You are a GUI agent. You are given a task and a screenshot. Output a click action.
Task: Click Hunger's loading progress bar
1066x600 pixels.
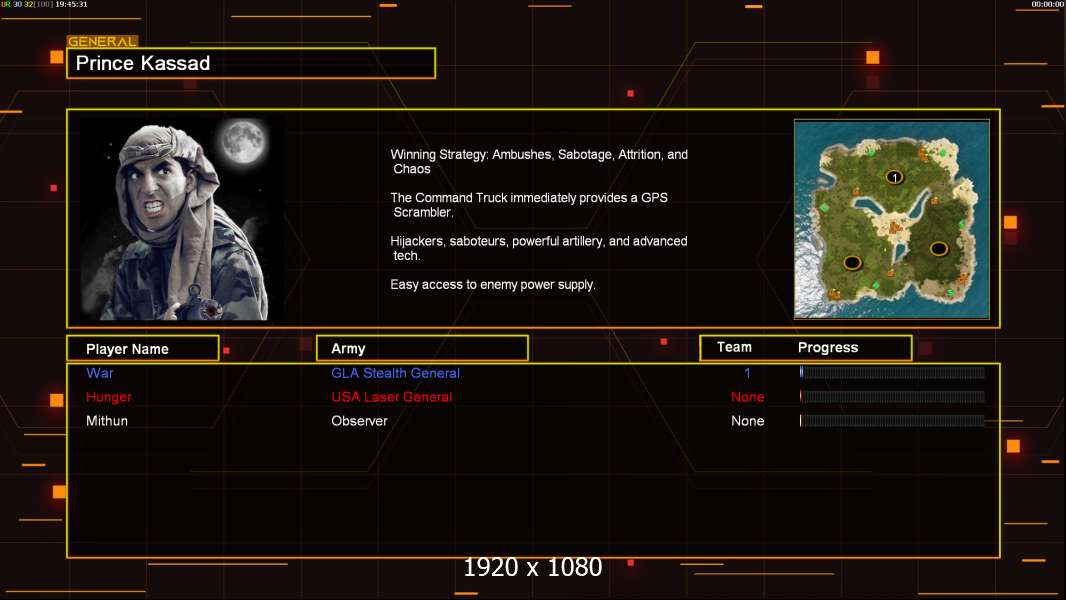[x=892, y=396]
